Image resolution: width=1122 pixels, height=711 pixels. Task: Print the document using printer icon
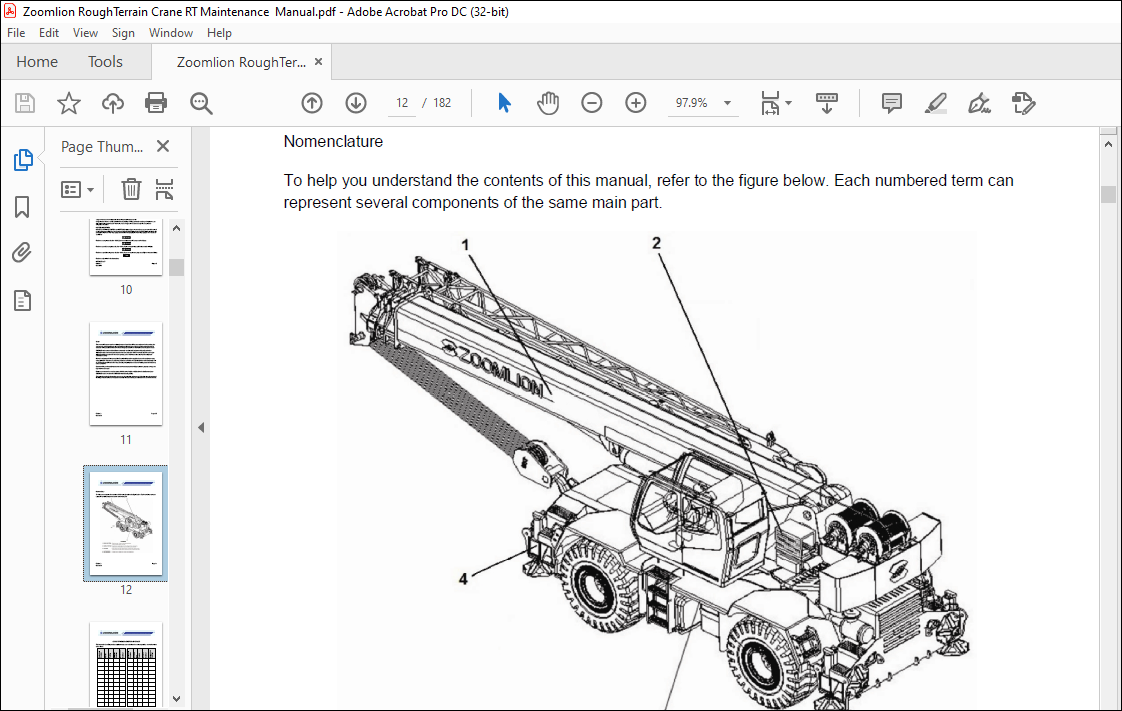(x=156, y=103)
